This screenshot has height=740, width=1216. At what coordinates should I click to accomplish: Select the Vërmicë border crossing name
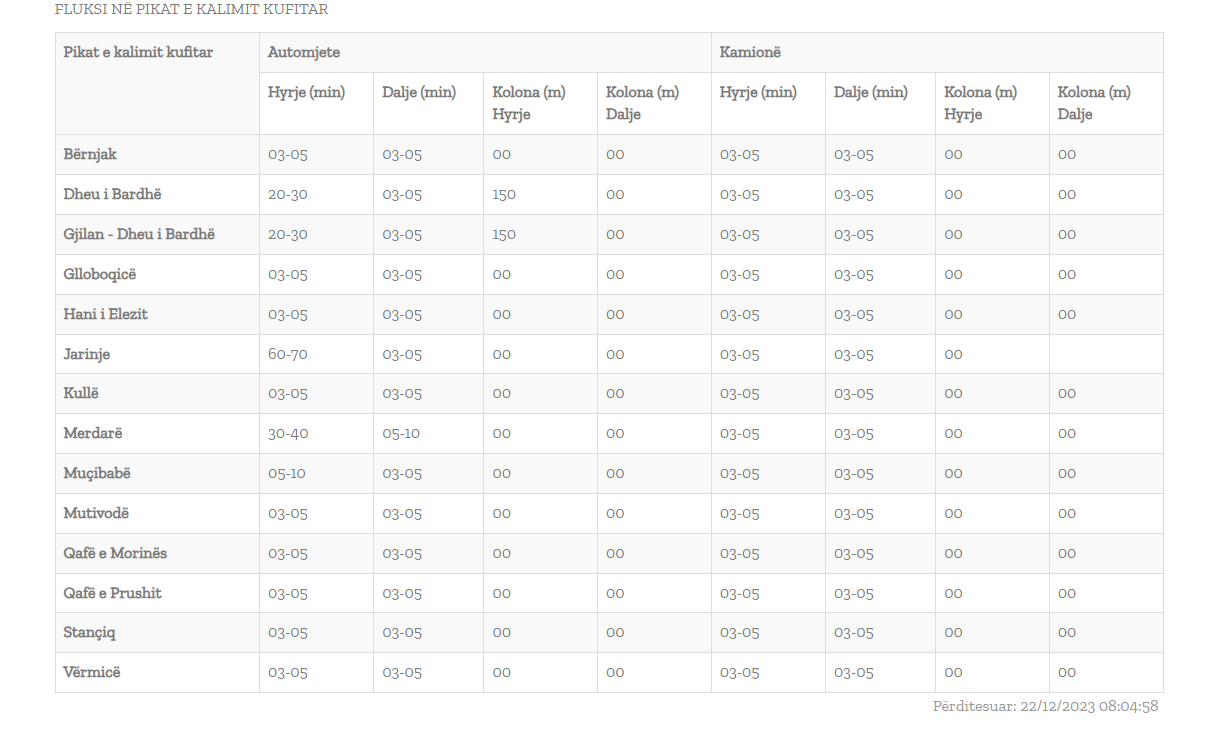coord(91,672)
